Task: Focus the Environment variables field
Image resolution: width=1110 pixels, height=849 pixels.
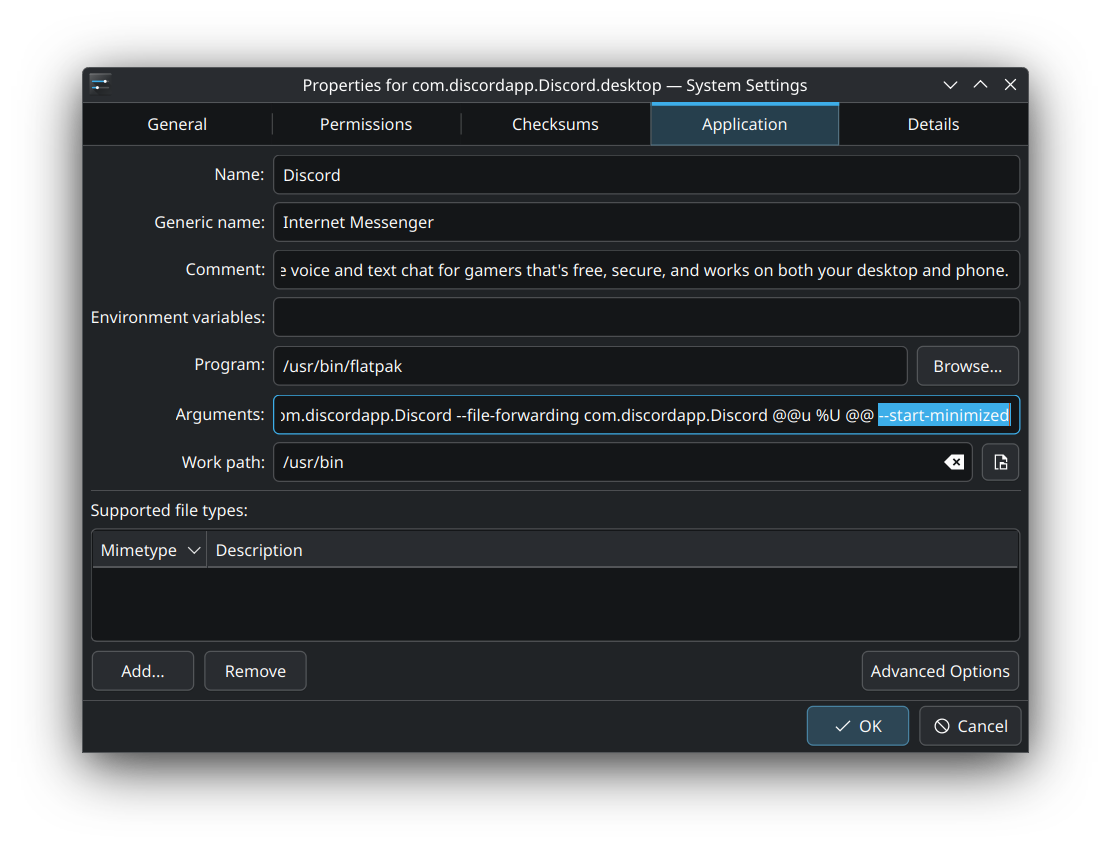Action: (646, 317)
